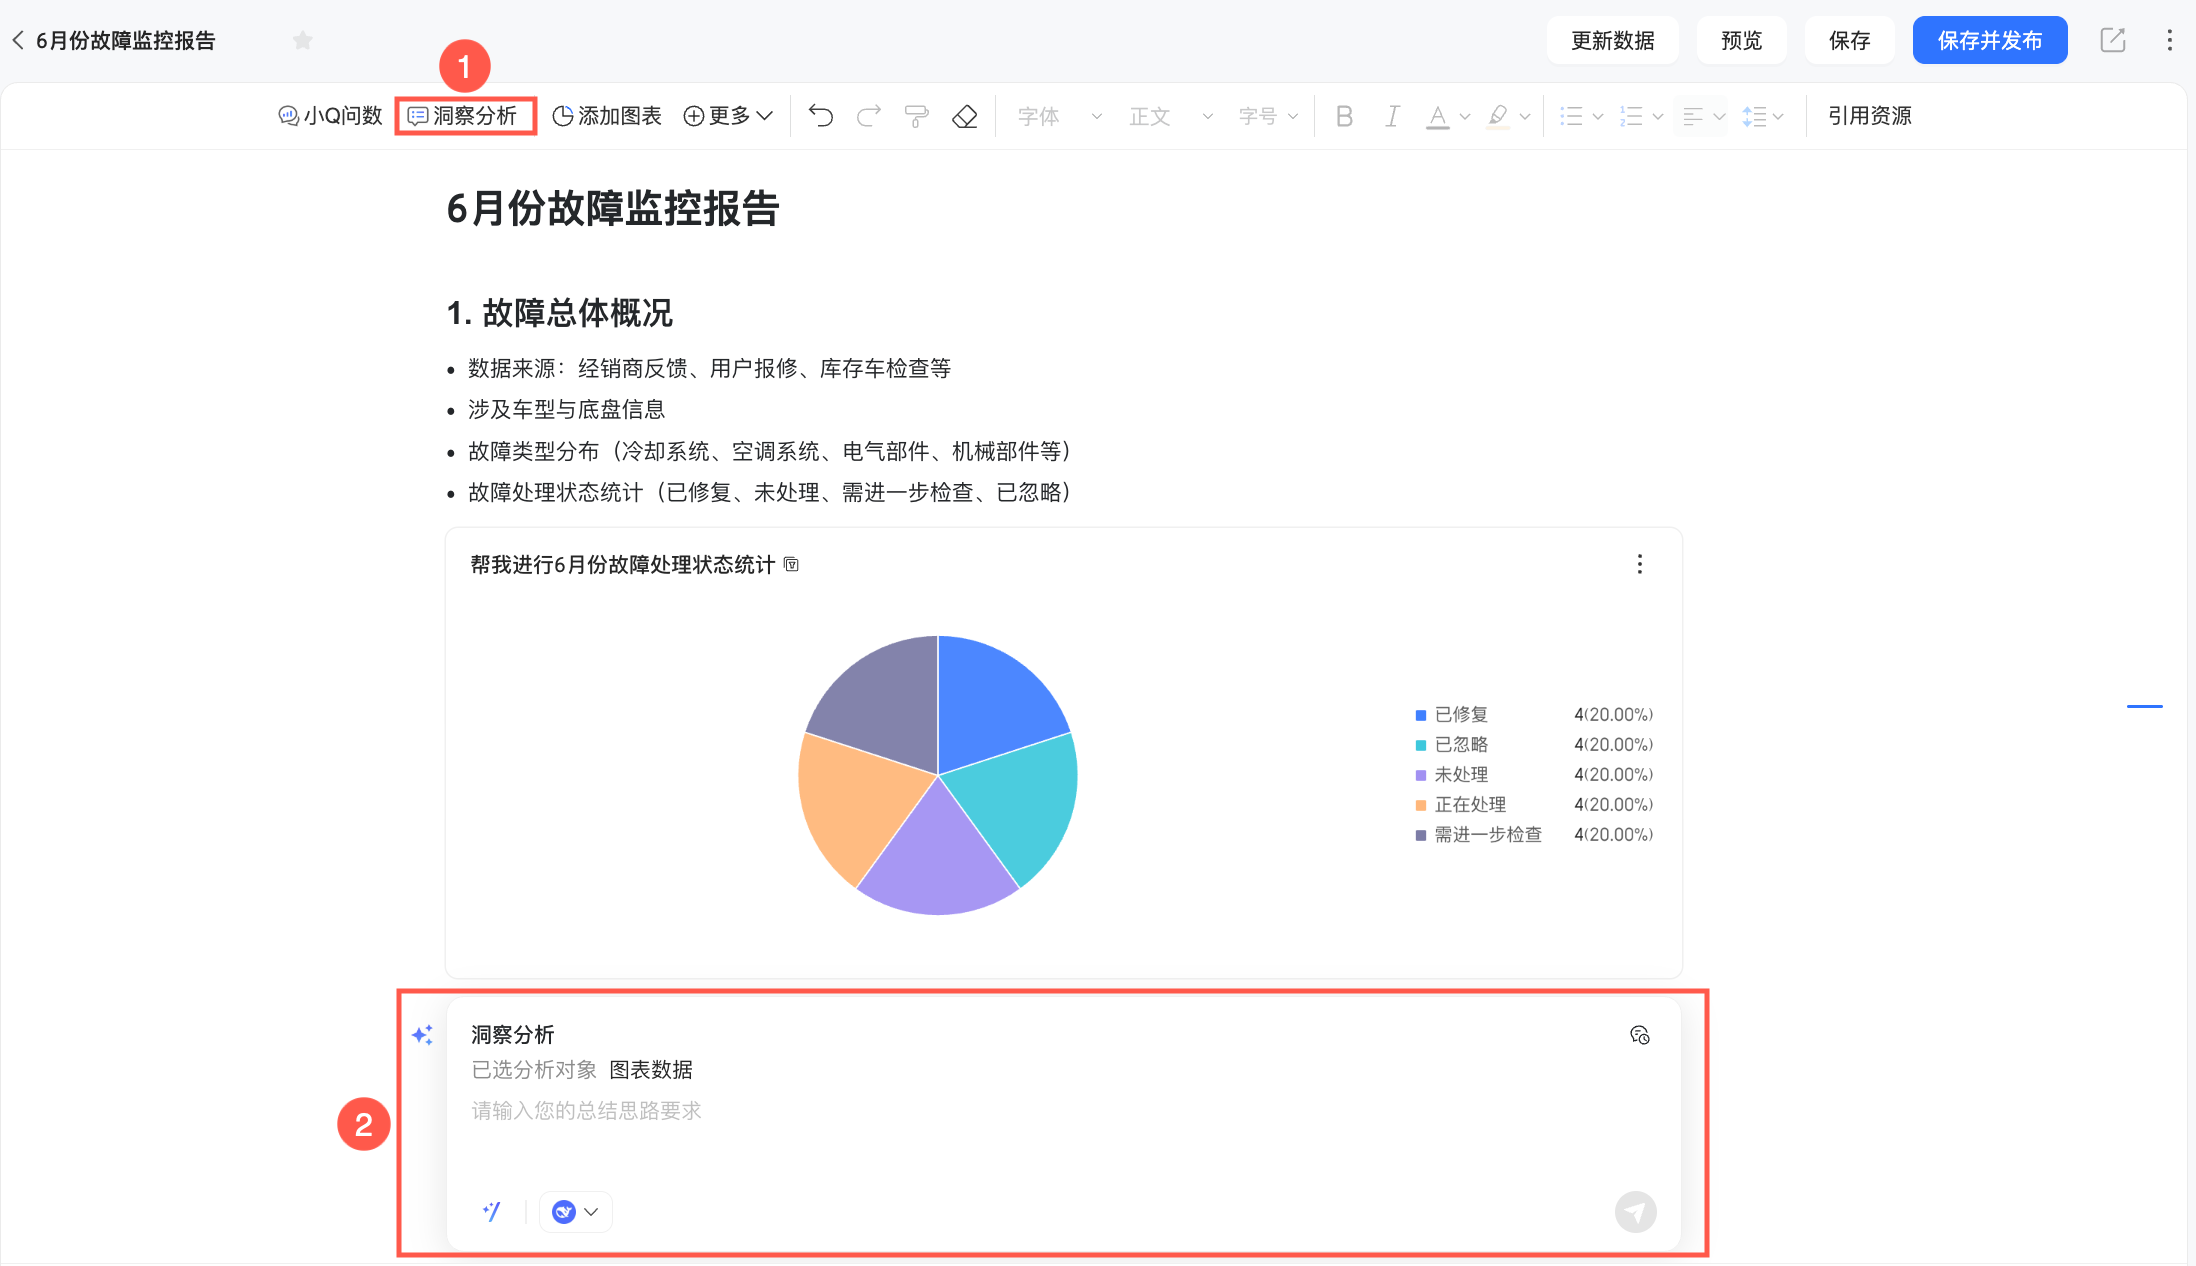Click the undo arrow icon
This screenshot has width=2196, height=1266.
click(x=821, y=116)
